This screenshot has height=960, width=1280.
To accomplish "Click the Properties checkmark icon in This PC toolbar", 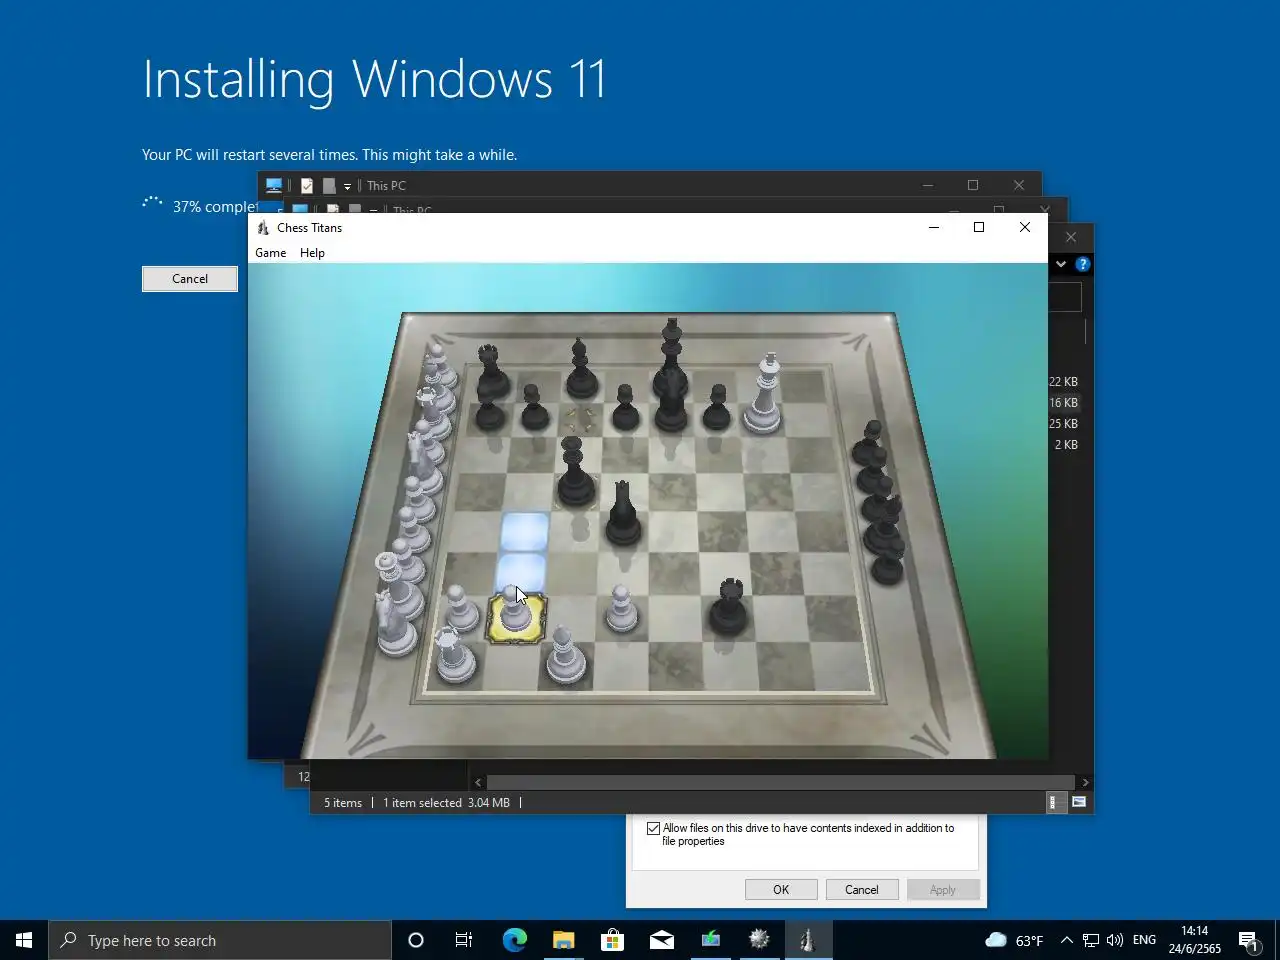I will pos(307,186).
